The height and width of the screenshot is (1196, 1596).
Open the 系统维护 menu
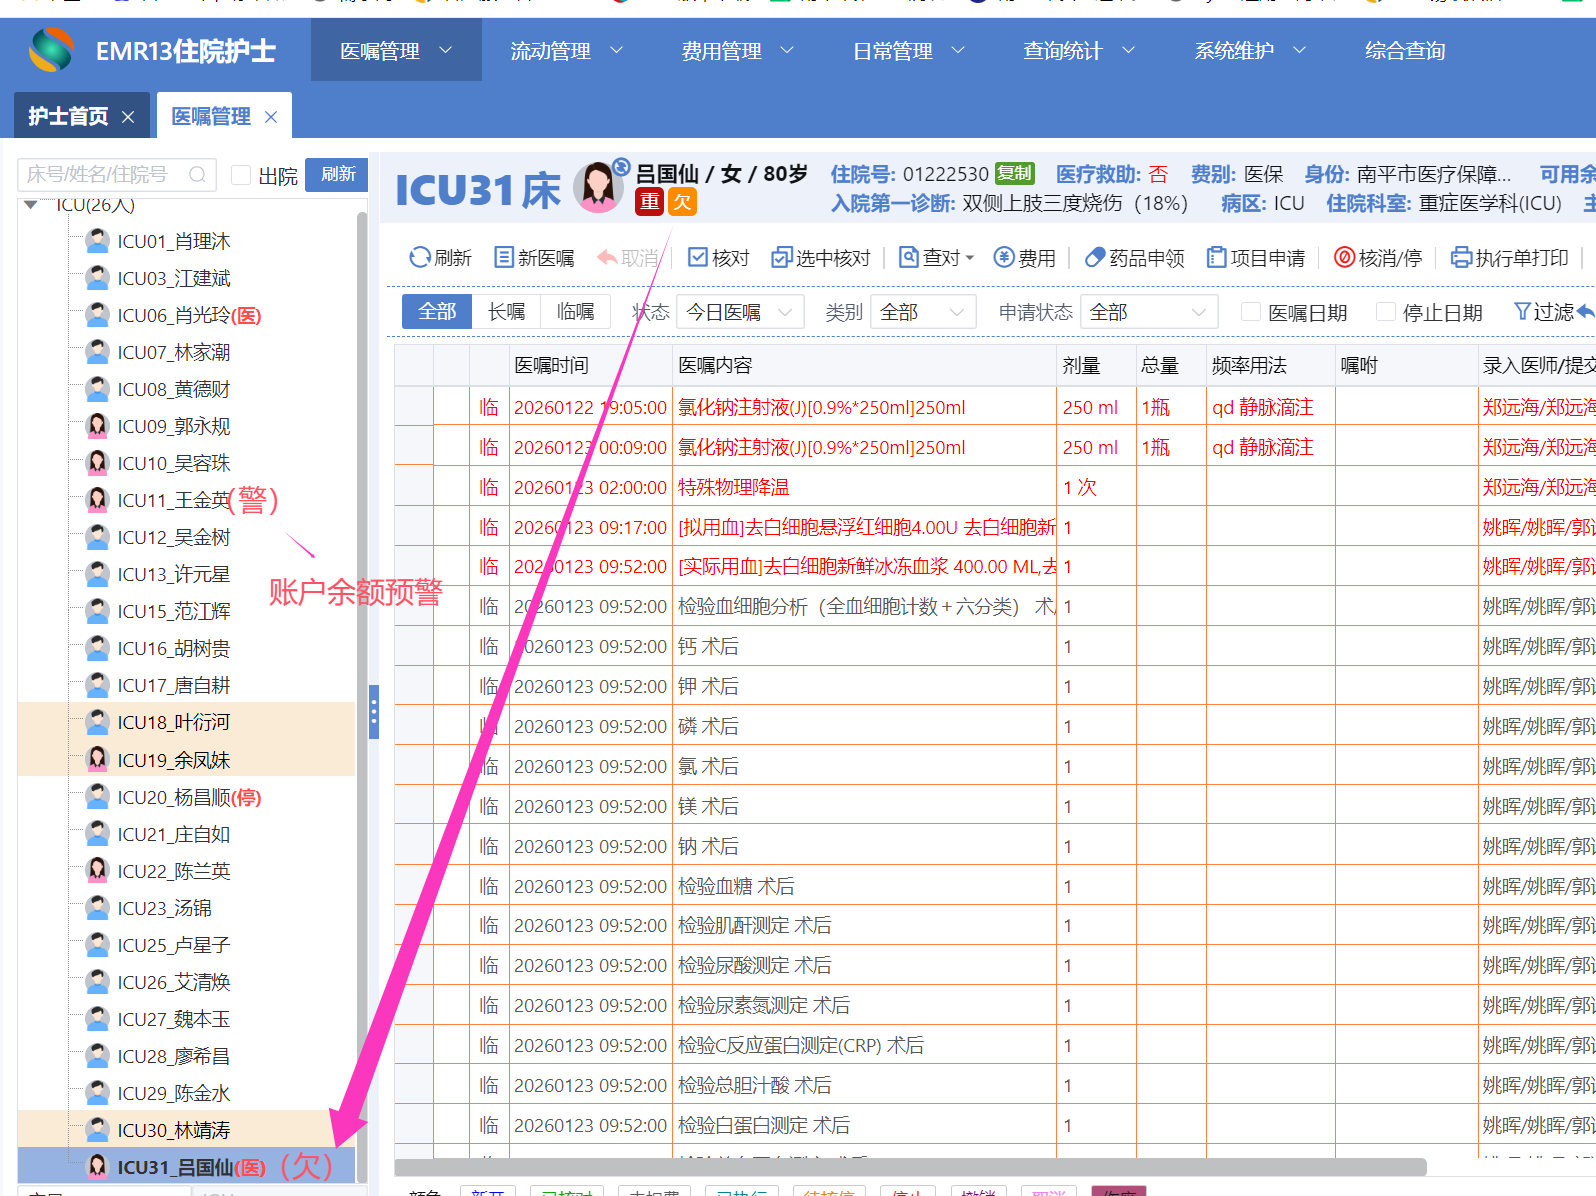pyautogui.click(x=1250, y=50)
